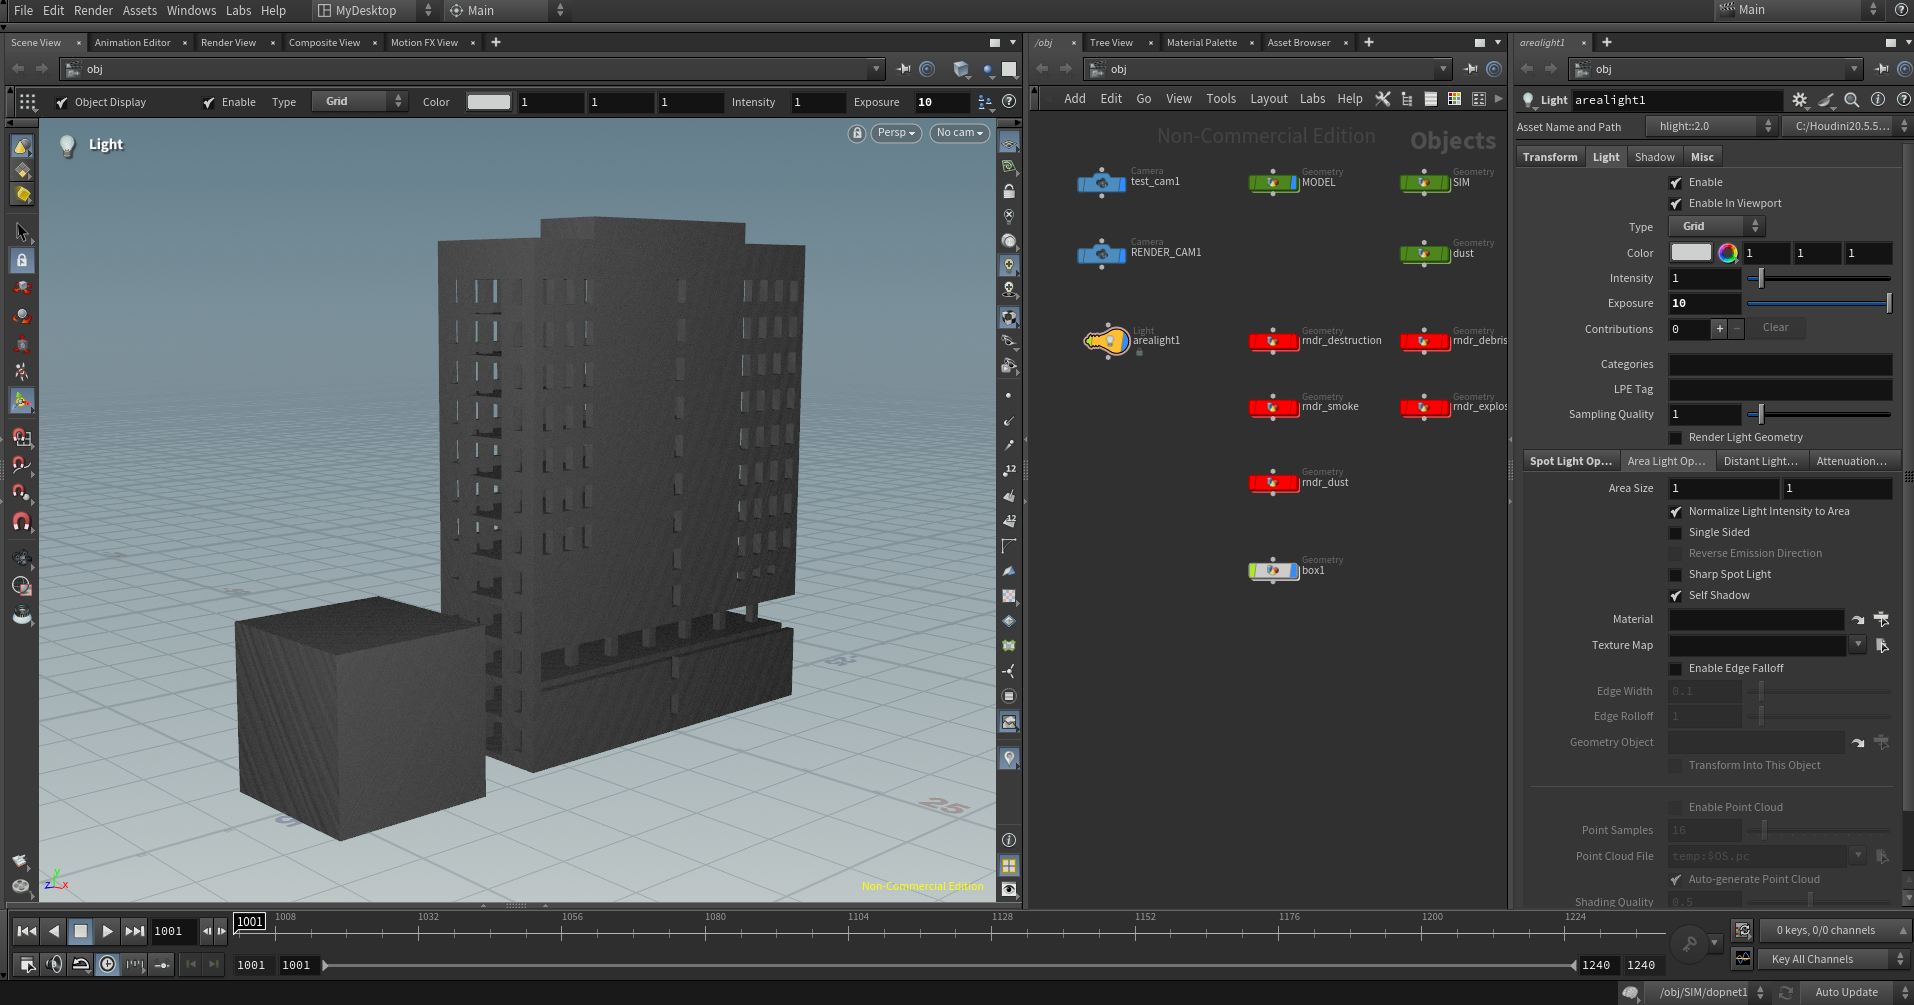This screenshot has height=1005, width=1914.
Task: Click the play forward button
Action: click(x=107, y=931)
